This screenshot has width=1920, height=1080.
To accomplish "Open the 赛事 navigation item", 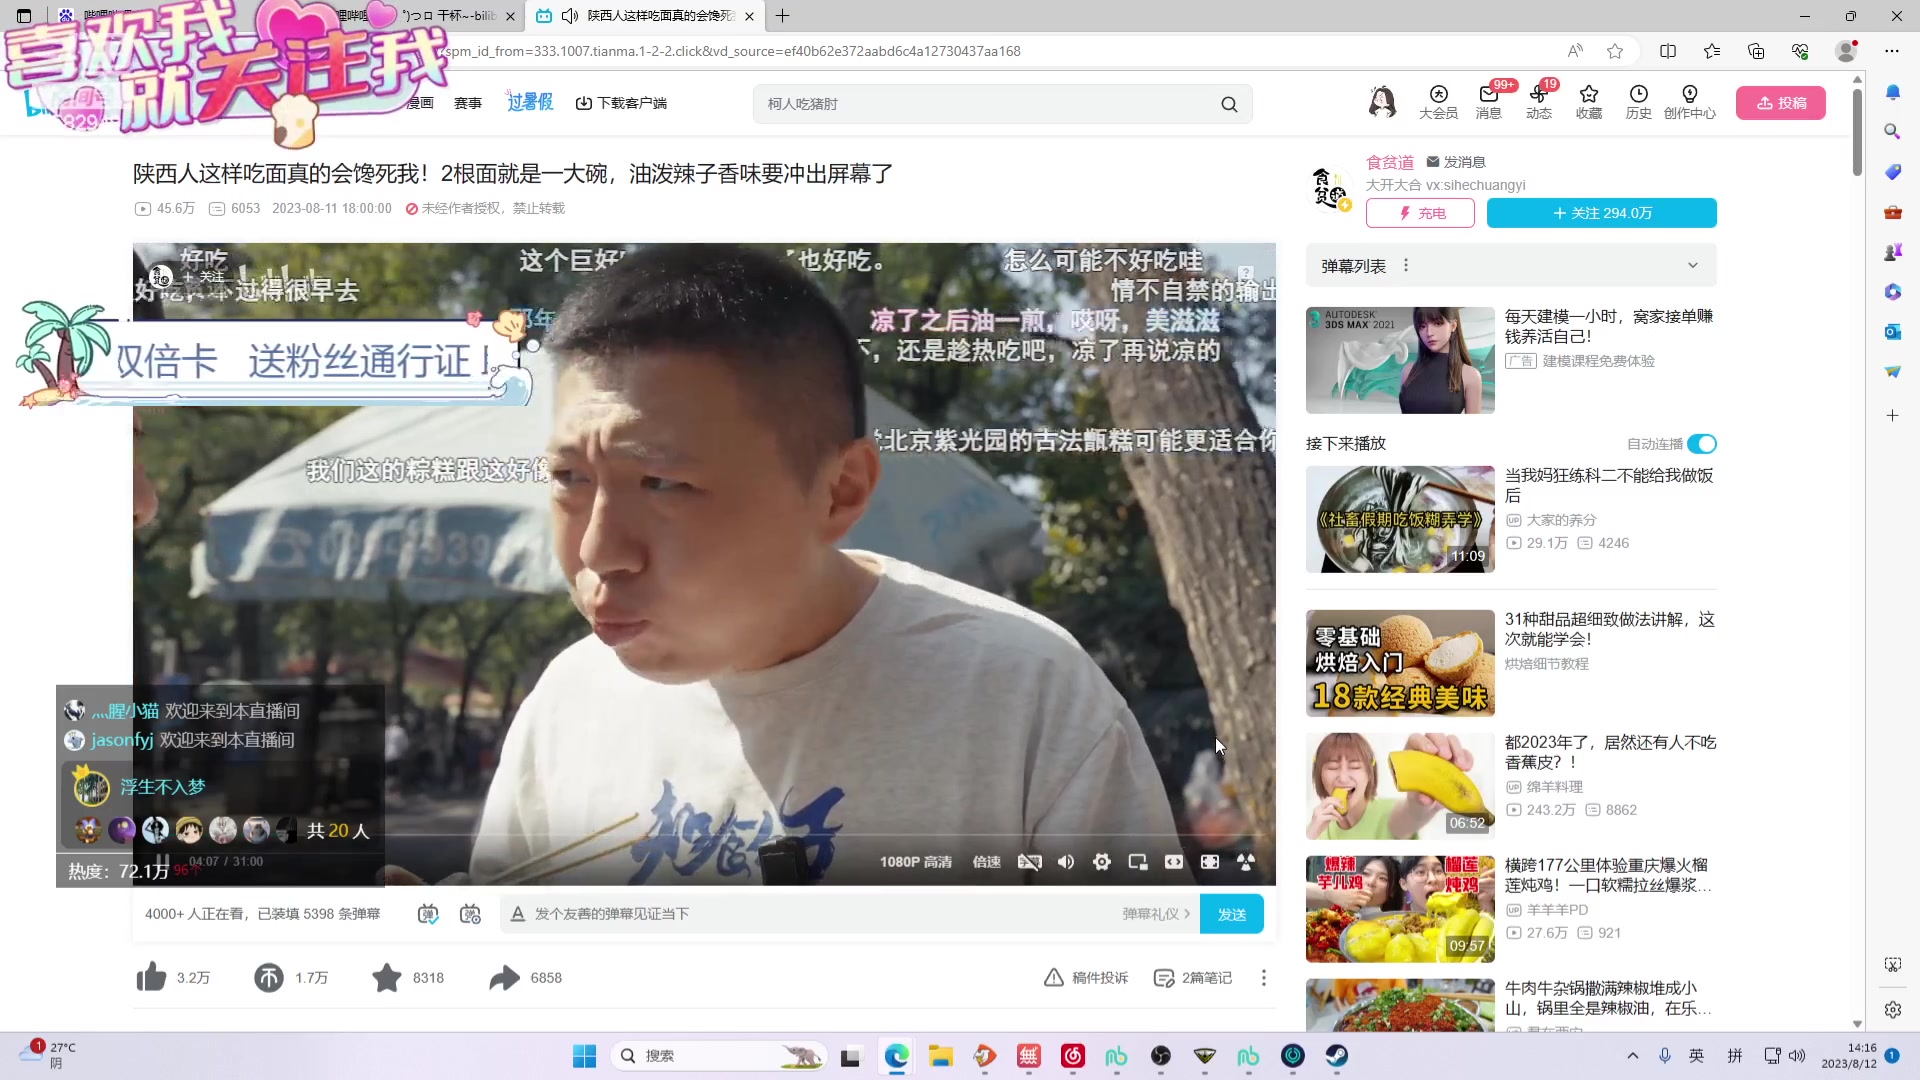I will point(468,103).
